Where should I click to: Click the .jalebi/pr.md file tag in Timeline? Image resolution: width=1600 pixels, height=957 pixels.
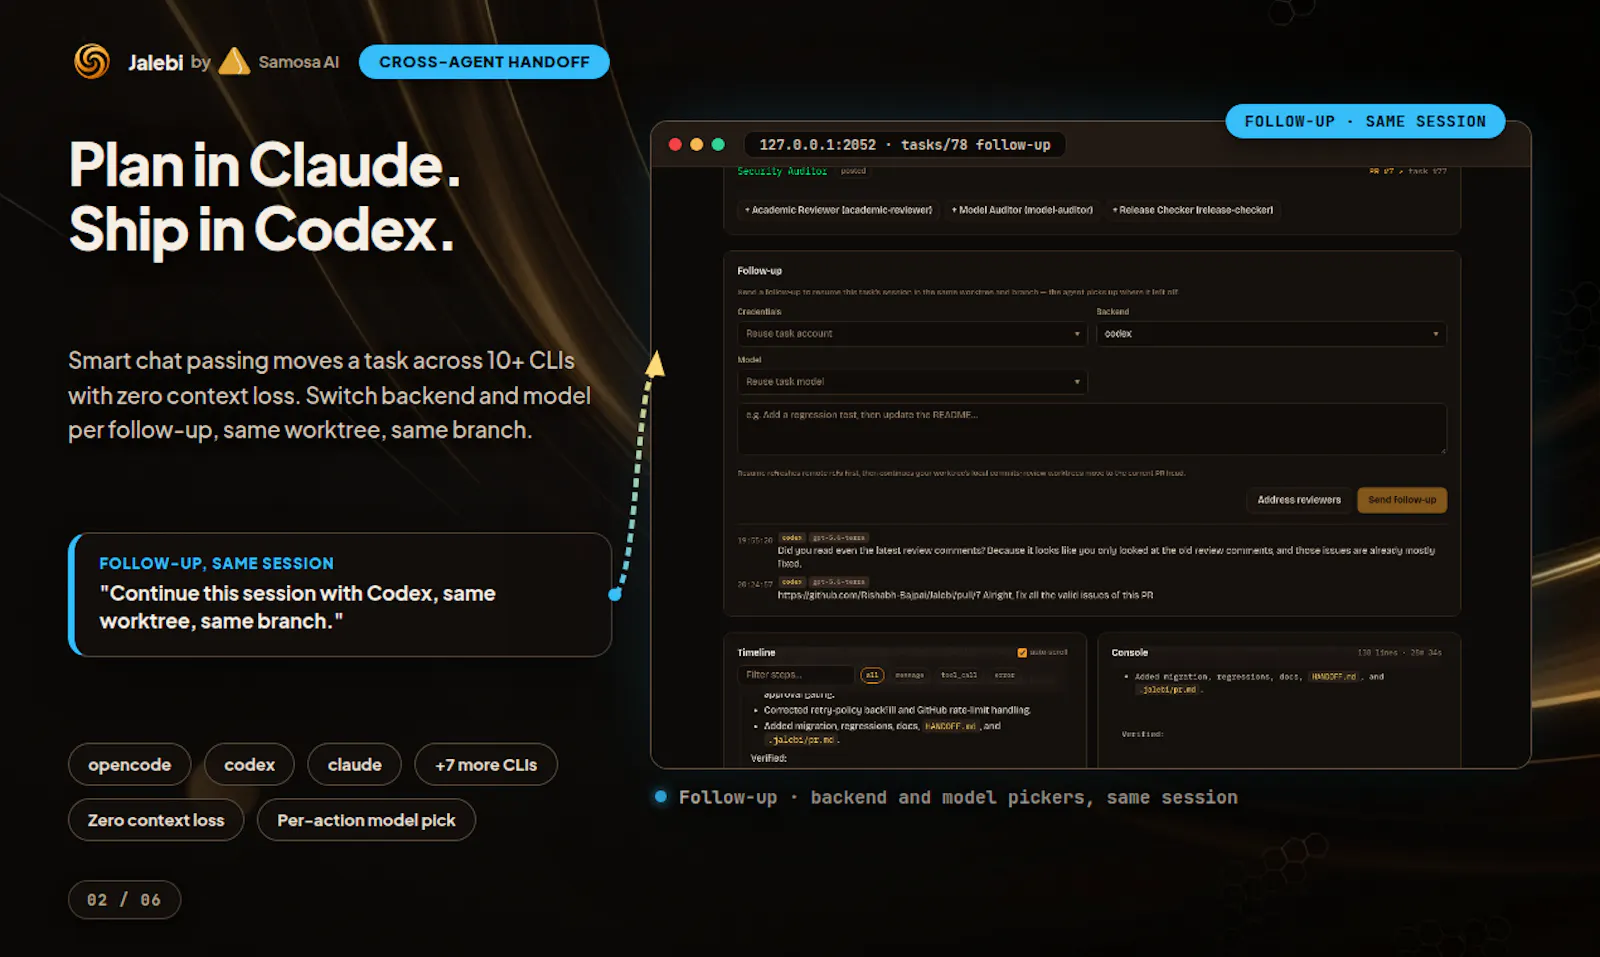click(x=802, y=740)
